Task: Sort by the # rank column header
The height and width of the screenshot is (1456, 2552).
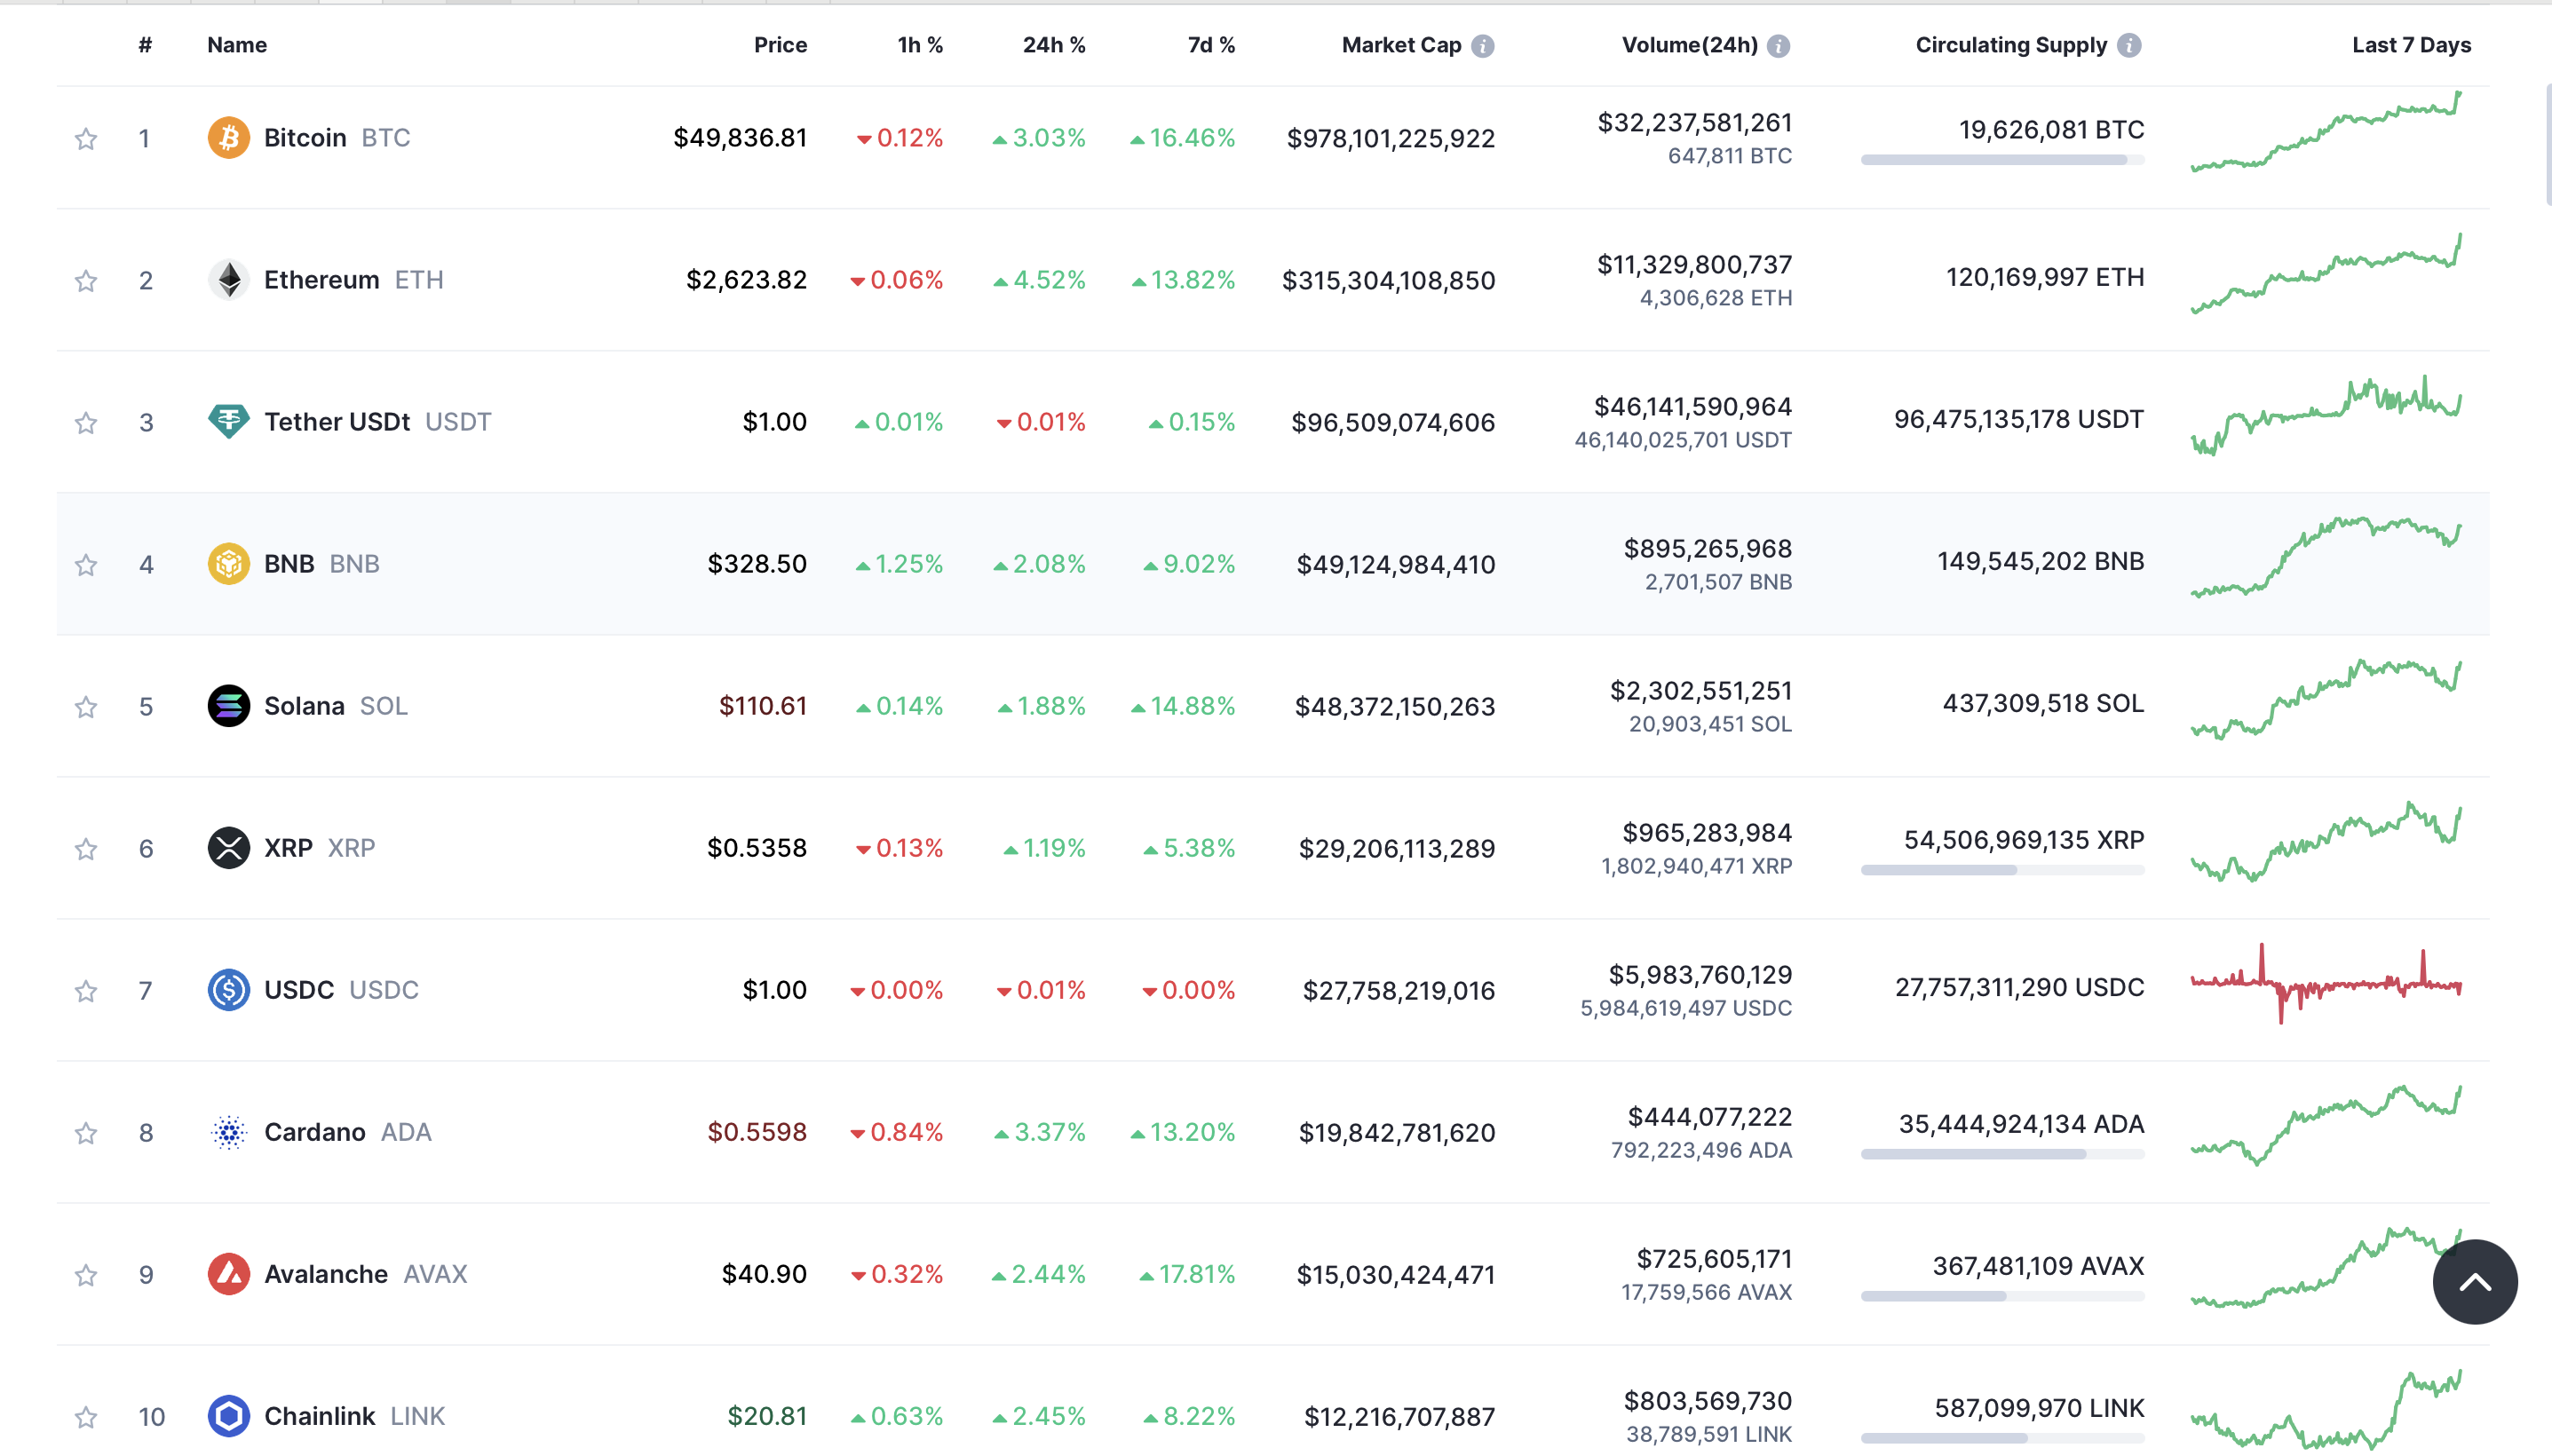Action: (145, 45)
